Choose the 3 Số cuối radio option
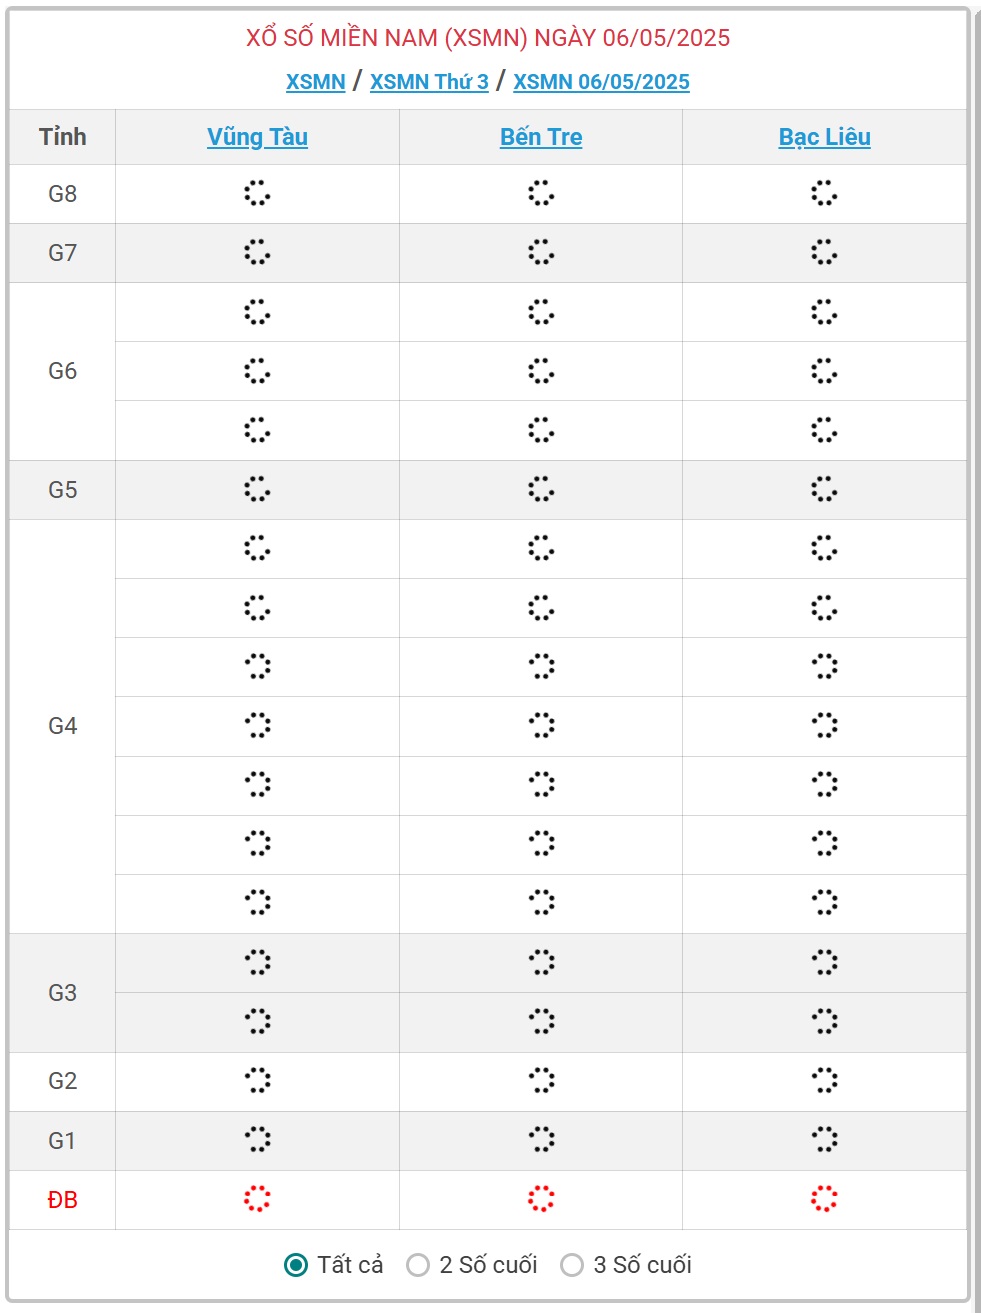Screen dimensions: 981x1313 coord(572,1265)
